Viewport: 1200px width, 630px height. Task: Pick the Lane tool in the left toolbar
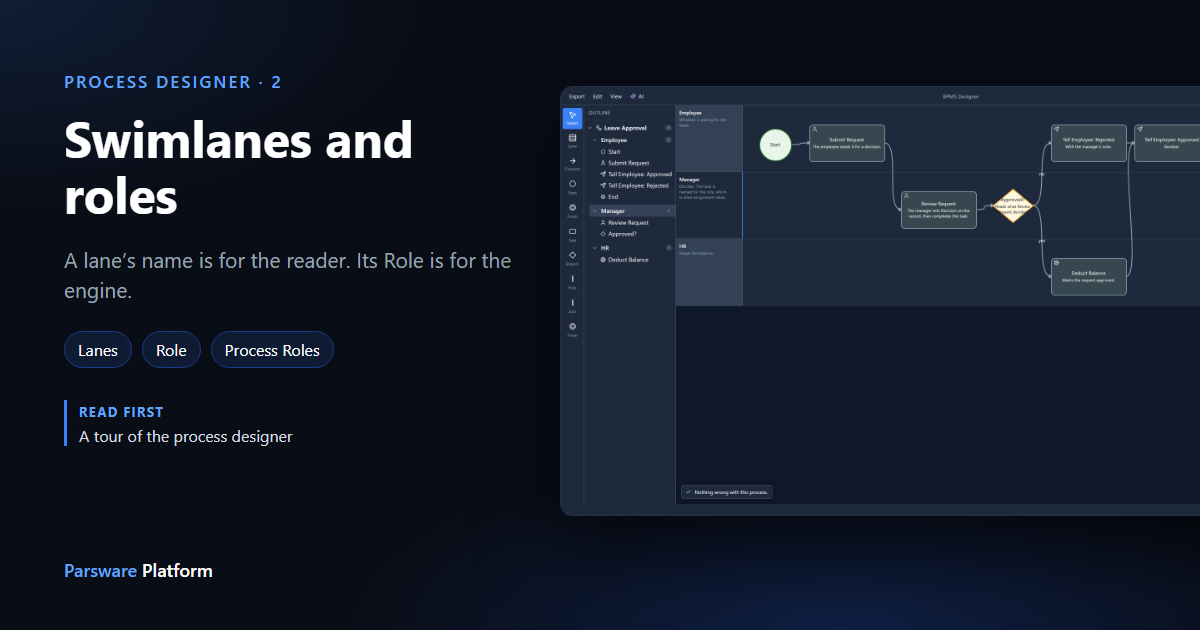coord(572,141)
